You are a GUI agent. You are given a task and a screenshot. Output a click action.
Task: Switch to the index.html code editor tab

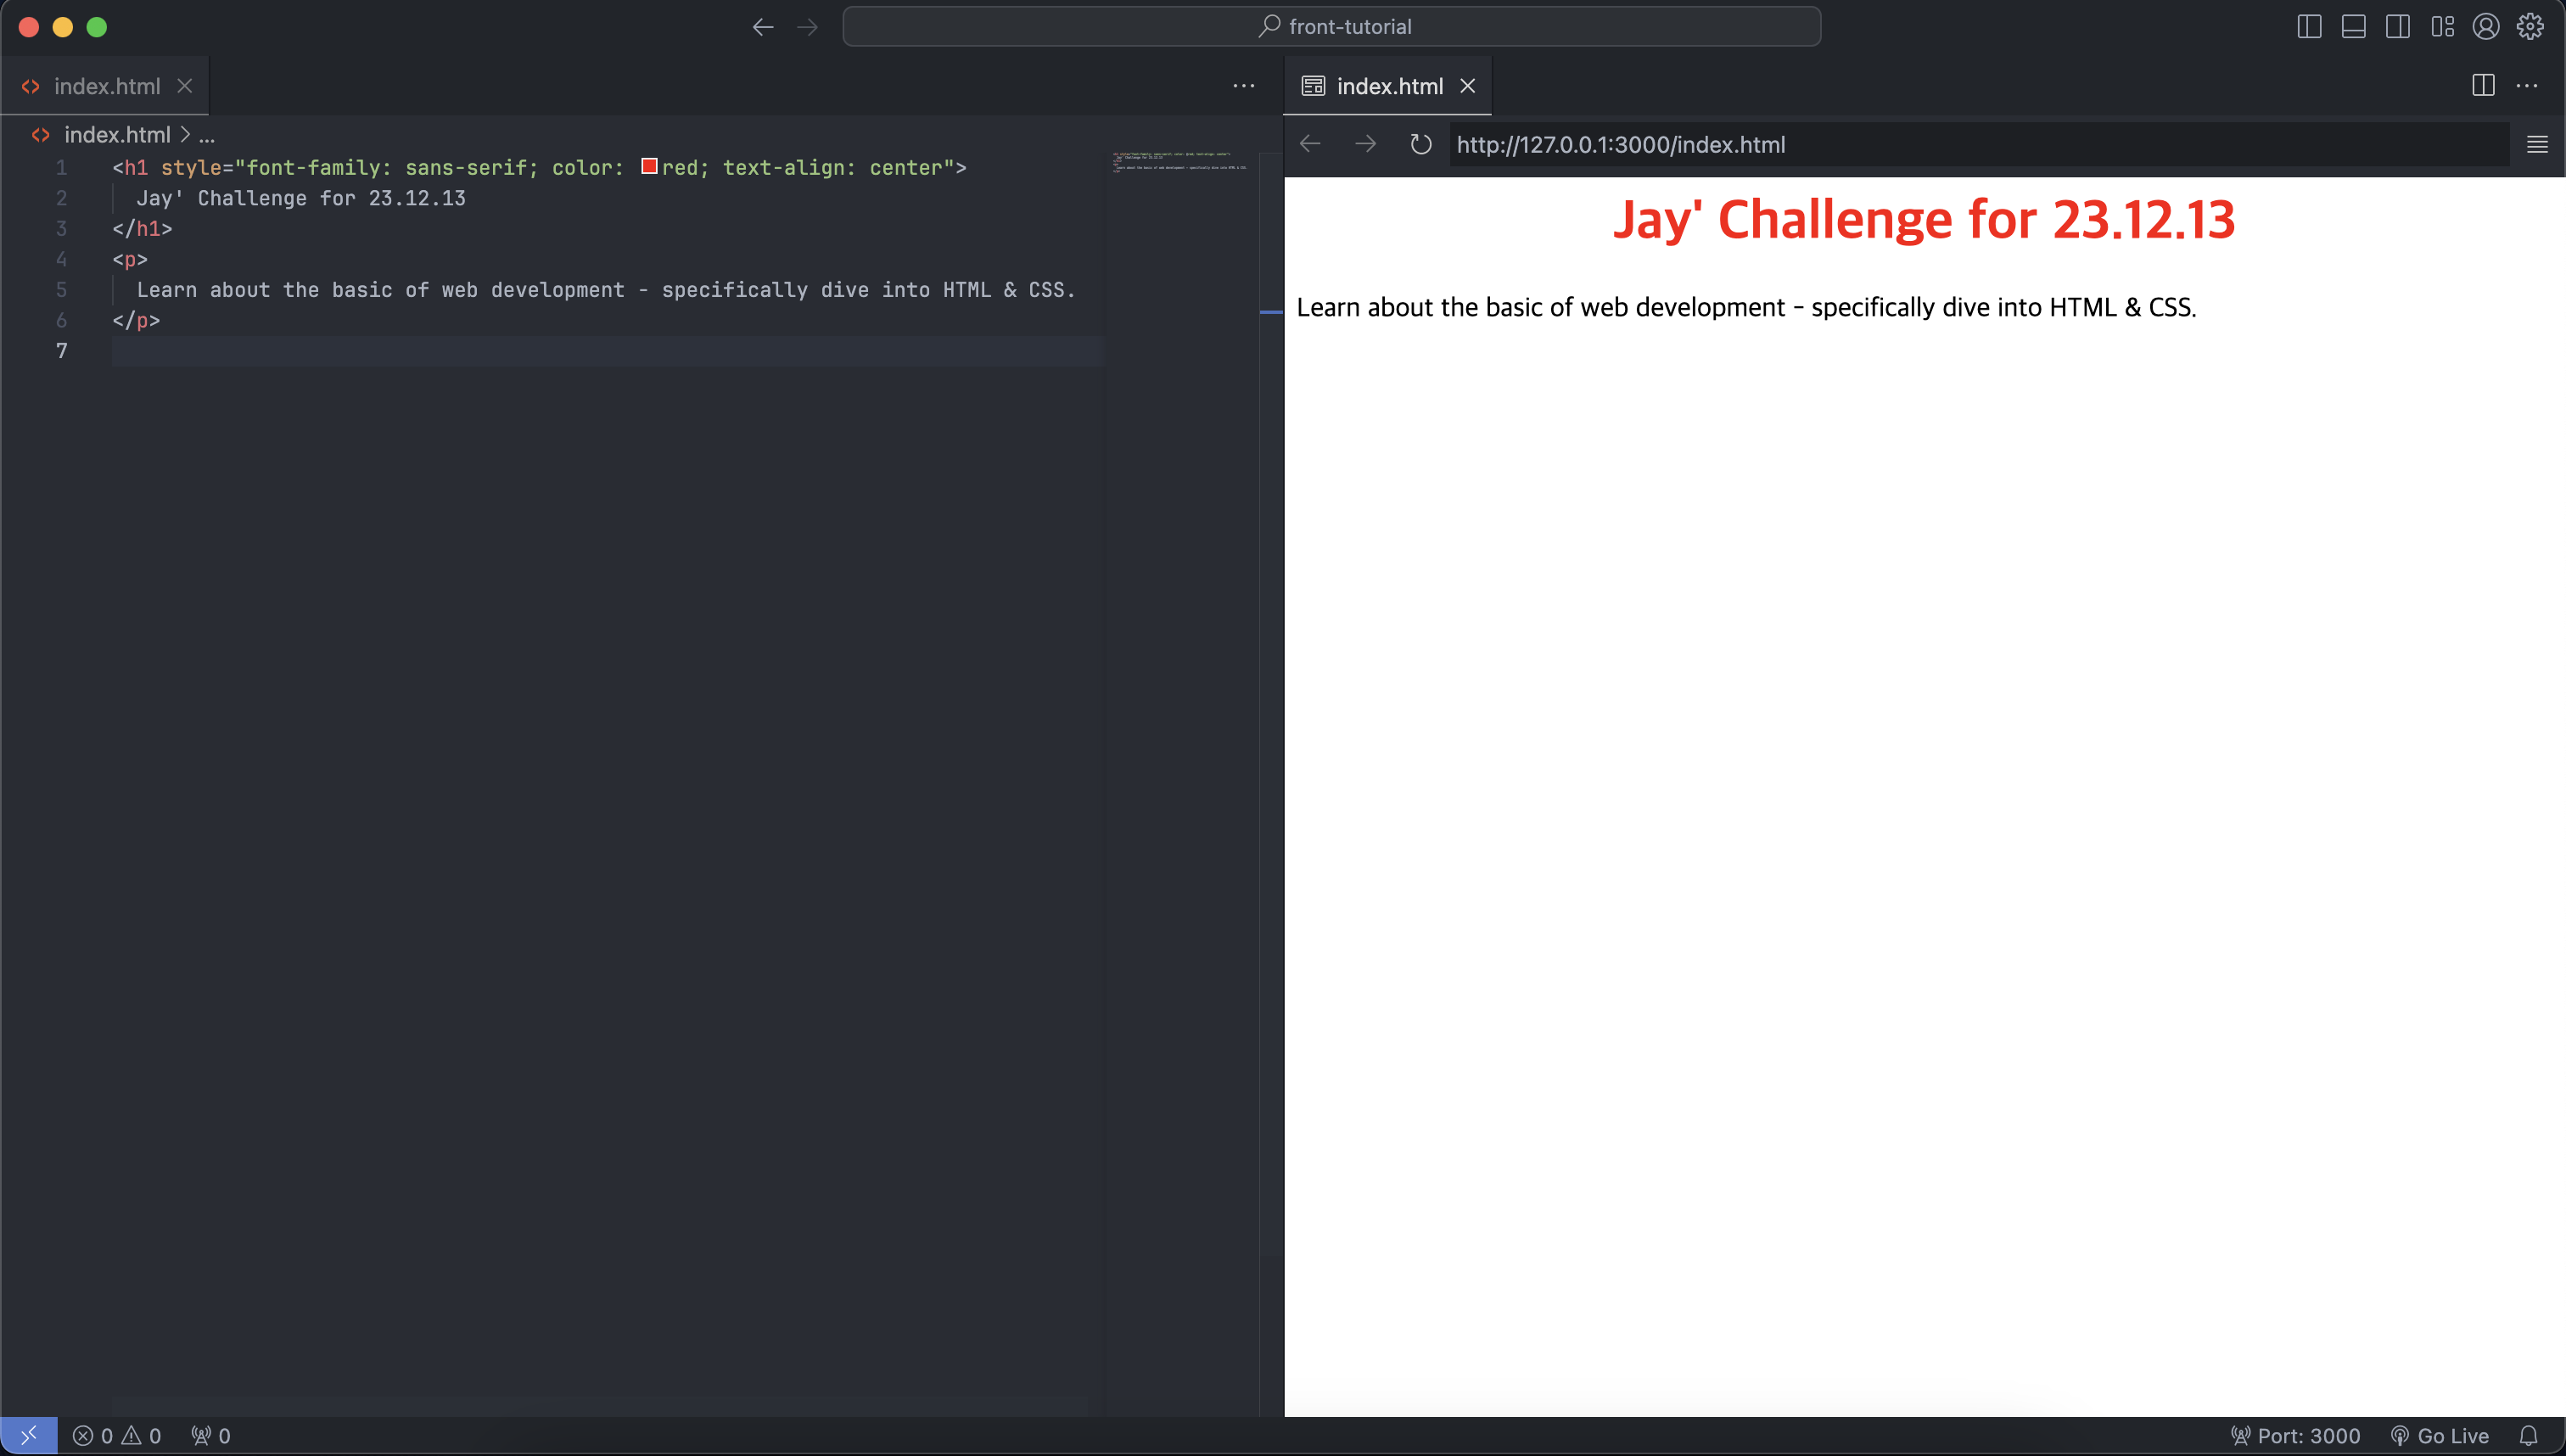point(106,86)
